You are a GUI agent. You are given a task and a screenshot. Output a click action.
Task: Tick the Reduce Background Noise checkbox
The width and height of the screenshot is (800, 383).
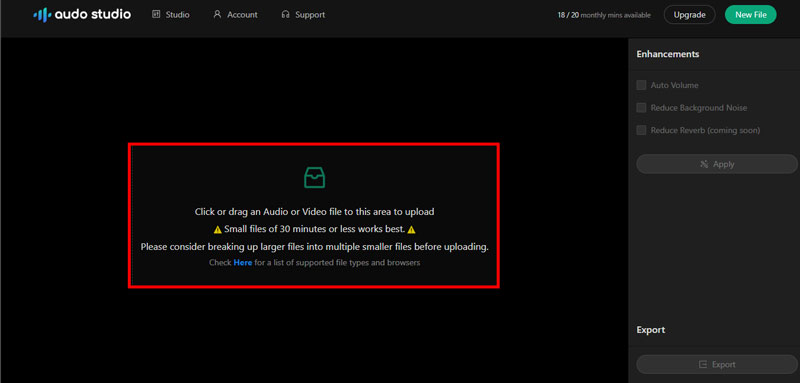point(641,108)
